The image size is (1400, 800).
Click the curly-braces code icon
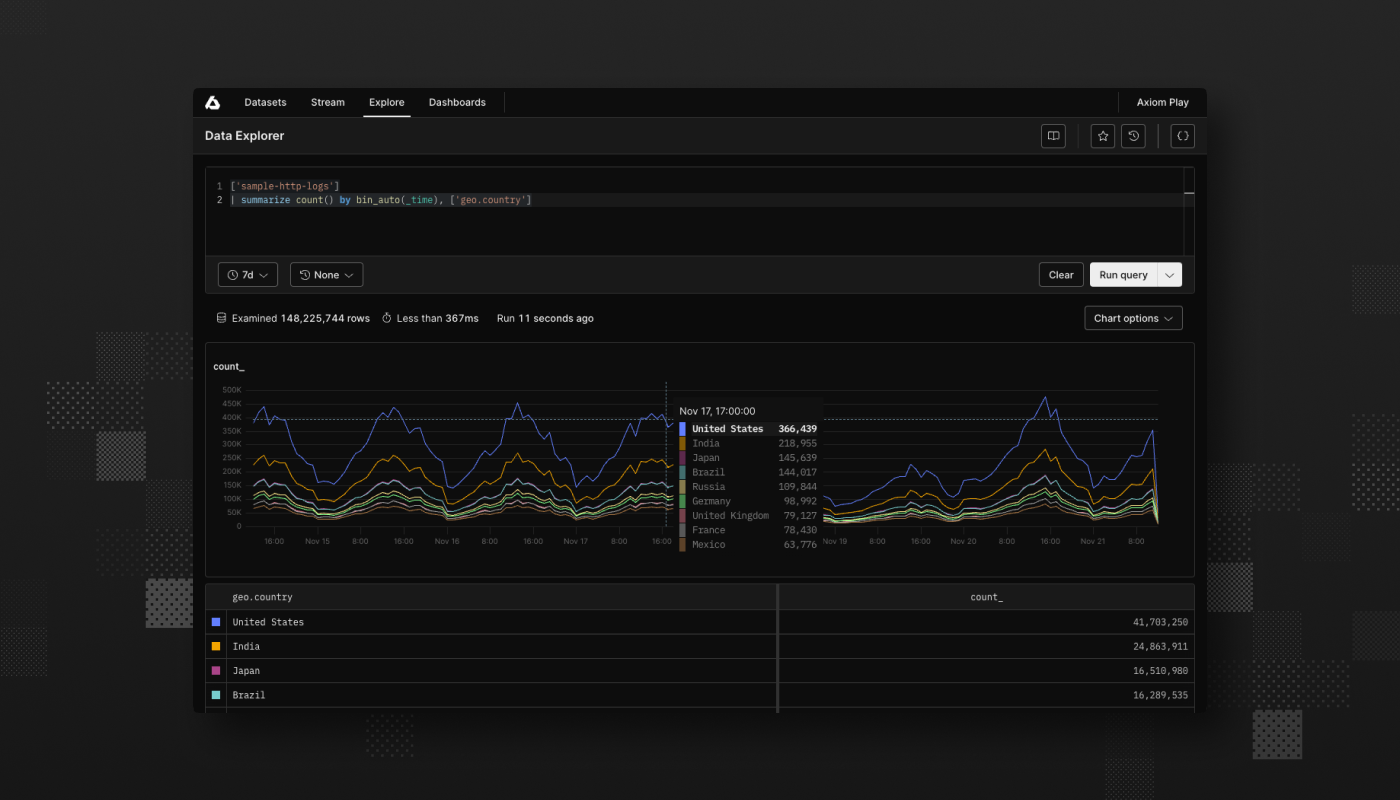point(1182,136)
